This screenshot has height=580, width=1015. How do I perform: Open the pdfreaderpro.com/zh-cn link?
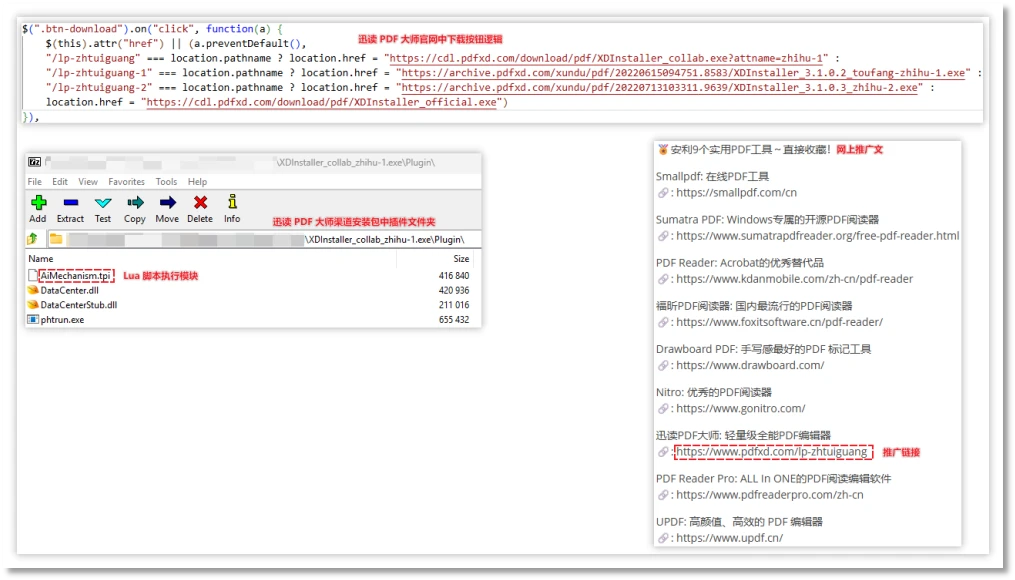pos(770,495)
